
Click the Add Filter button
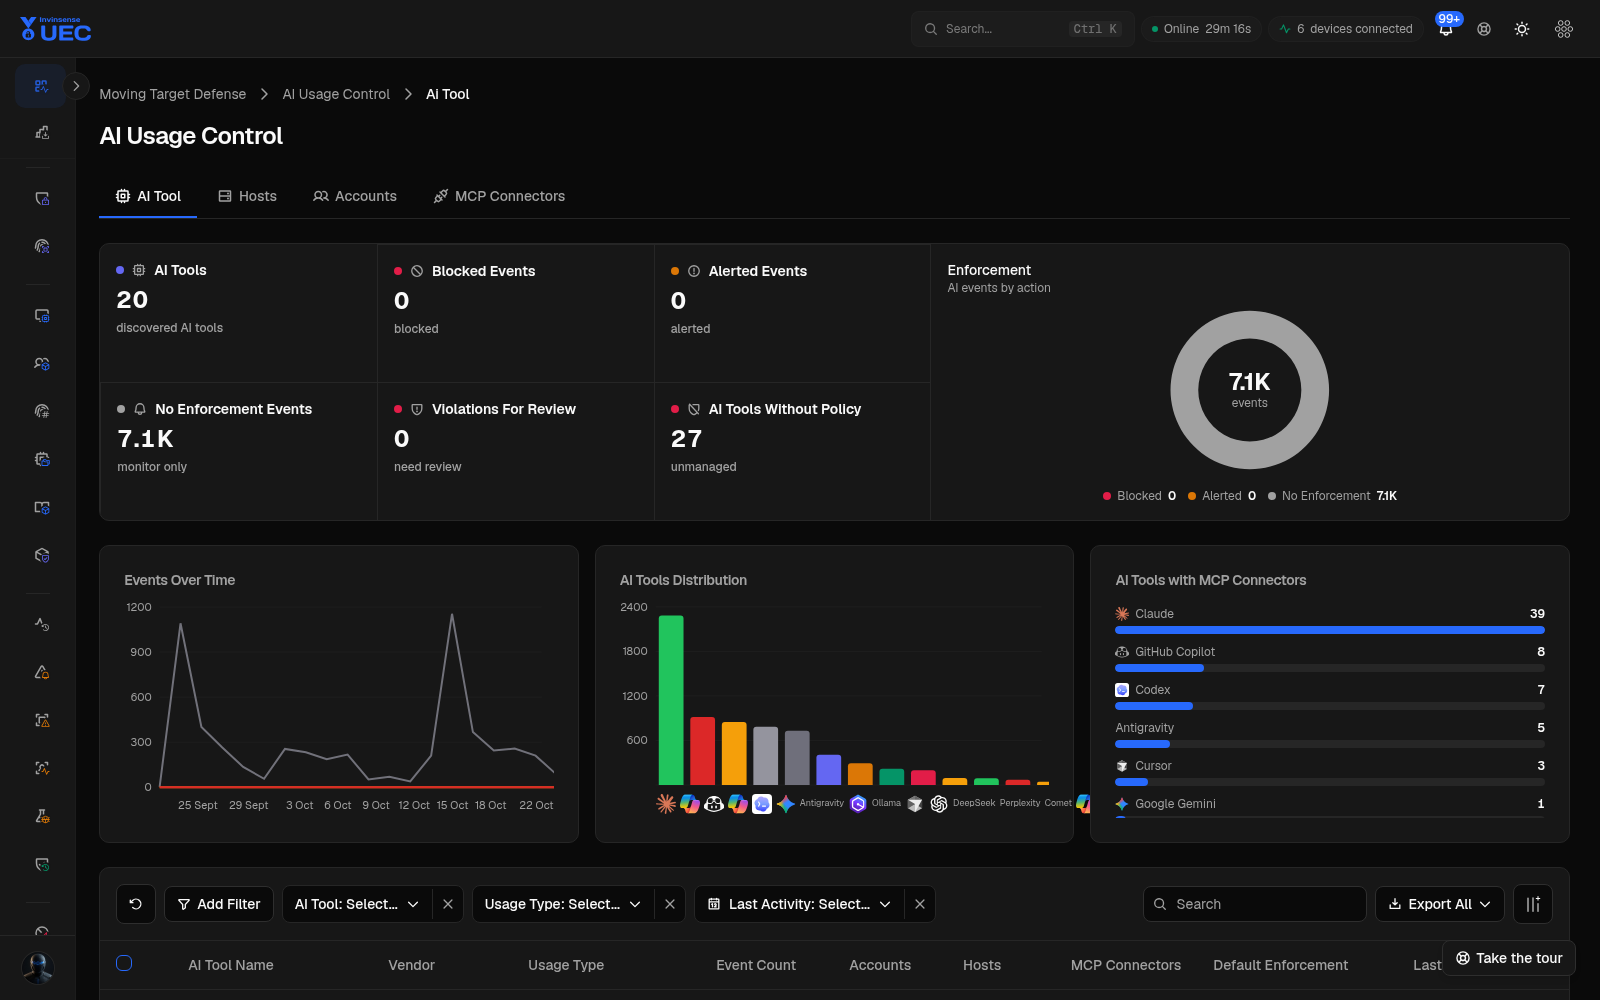click(219, 904)
